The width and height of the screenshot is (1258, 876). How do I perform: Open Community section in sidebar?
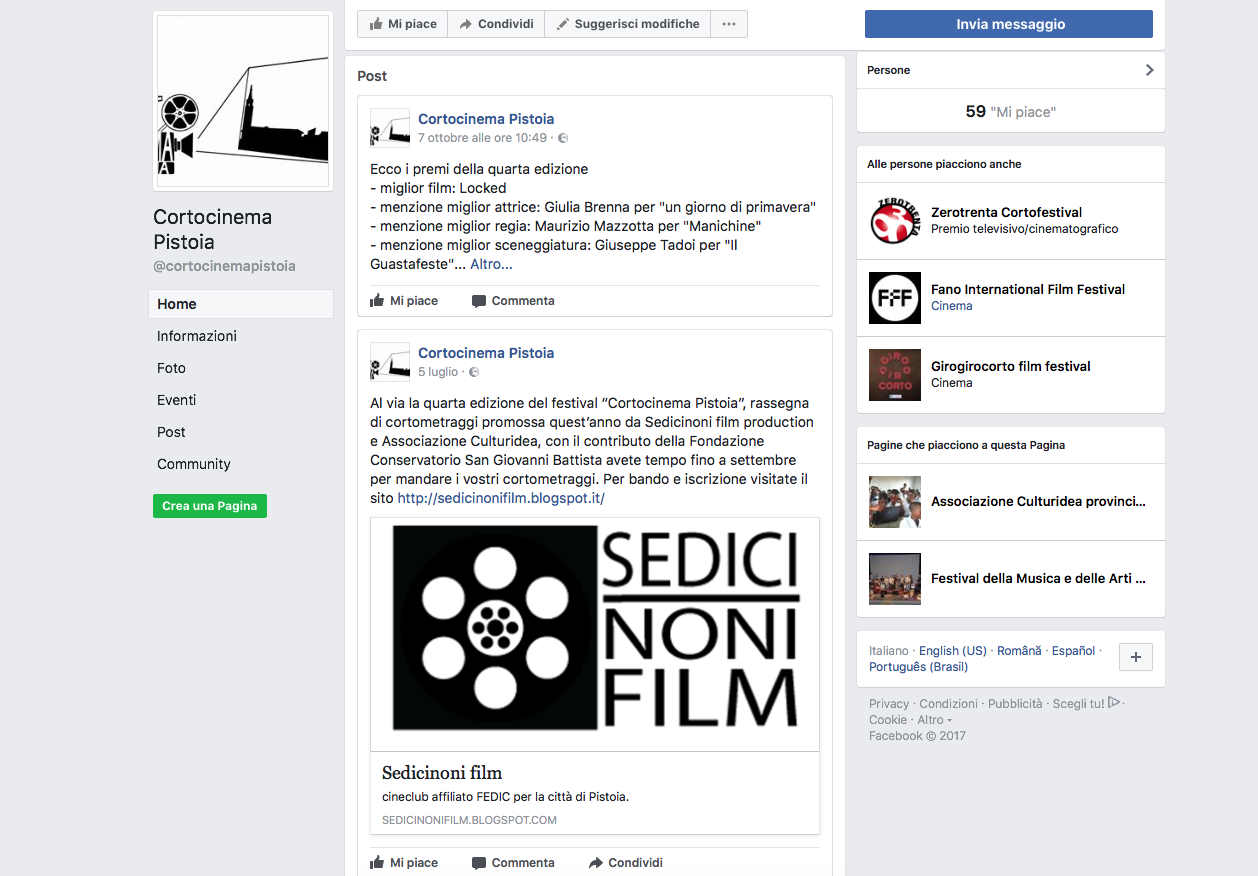(x=194, y=464)
